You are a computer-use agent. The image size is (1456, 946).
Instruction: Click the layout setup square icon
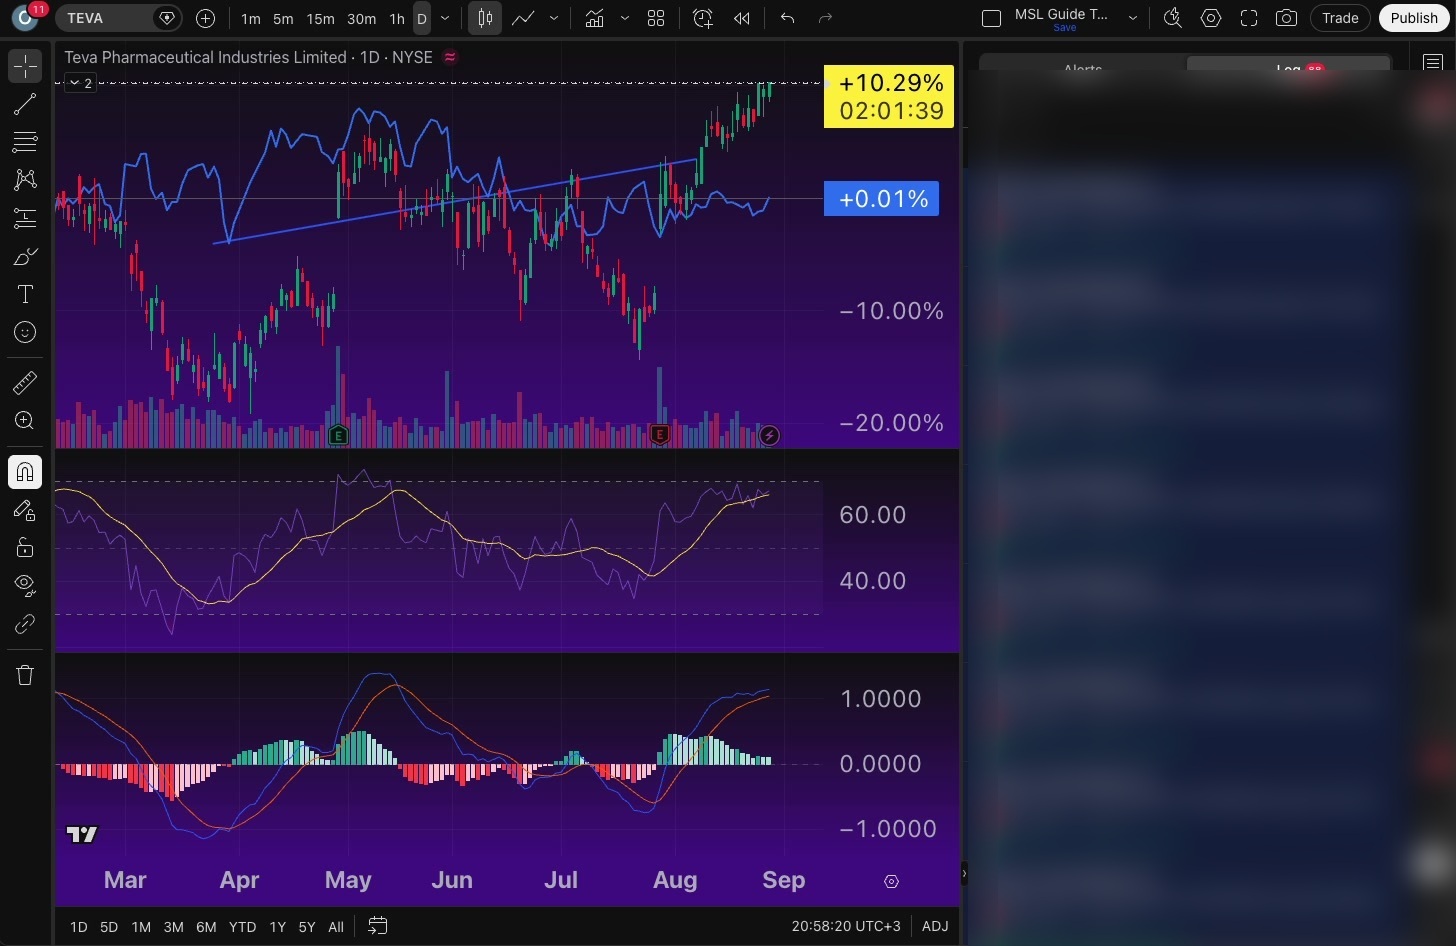[992, 18]
